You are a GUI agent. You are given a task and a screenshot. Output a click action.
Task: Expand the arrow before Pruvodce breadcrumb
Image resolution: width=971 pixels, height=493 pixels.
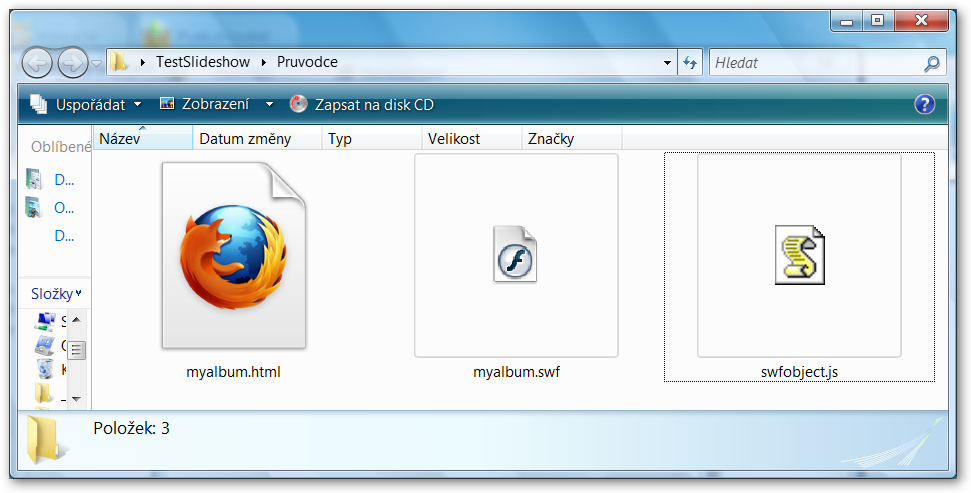[x=263, y=63]
